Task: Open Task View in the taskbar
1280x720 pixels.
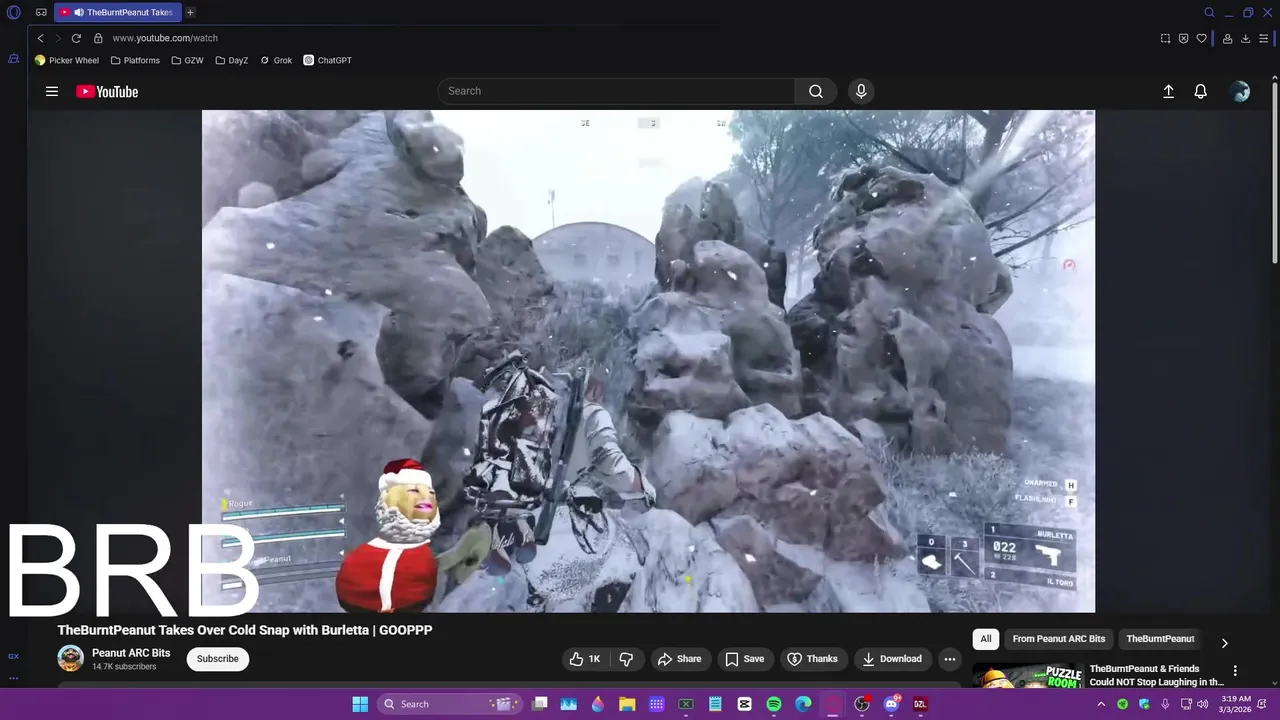Action: click(540, 704)
